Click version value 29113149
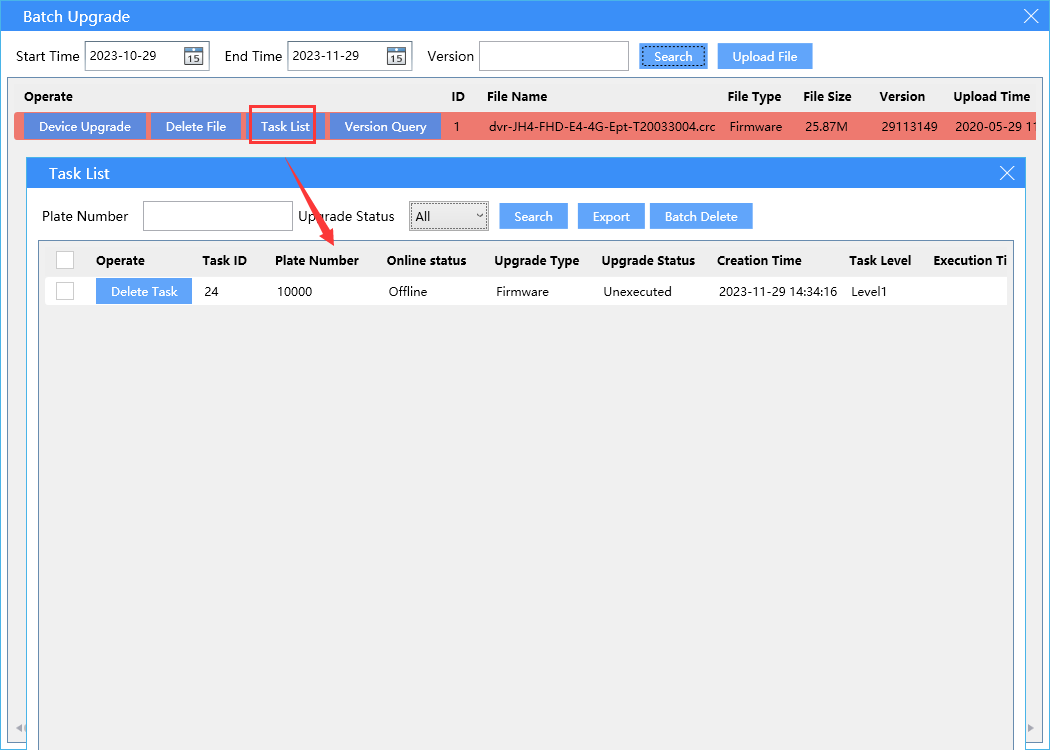This screenshot has height=750, width=1050. click(909, 127)
